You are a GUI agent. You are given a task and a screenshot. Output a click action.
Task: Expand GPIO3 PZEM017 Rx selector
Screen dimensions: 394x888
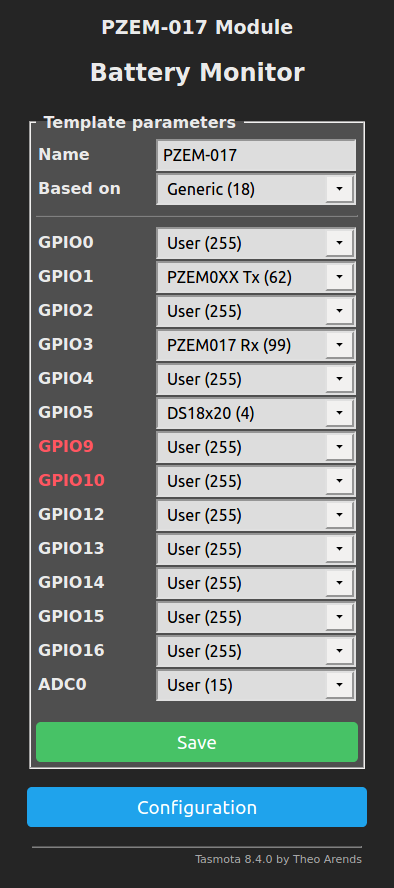[256, 345]
